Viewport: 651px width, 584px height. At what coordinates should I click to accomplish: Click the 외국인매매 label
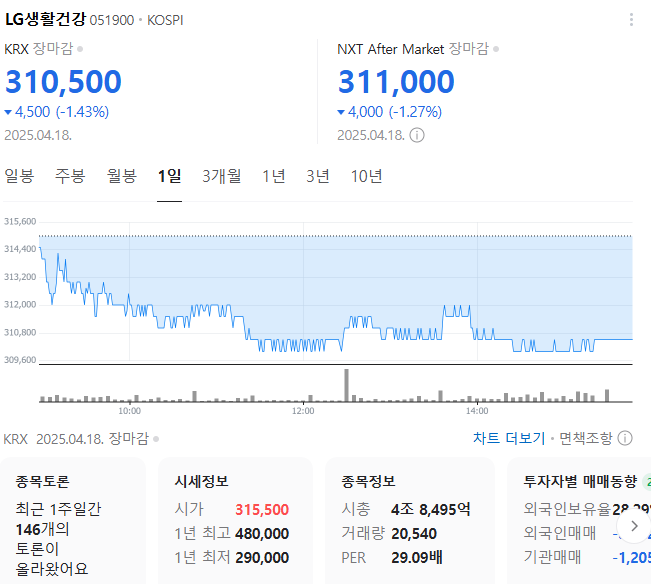coord(560,533)
